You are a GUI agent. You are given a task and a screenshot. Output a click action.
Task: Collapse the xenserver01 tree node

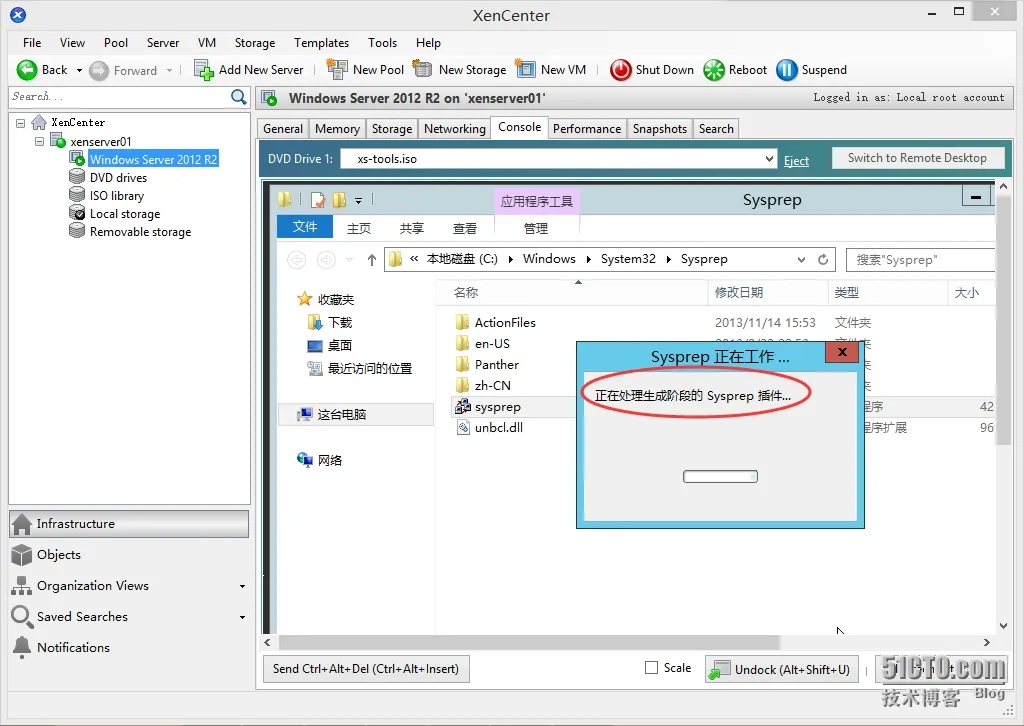point(39,141)
